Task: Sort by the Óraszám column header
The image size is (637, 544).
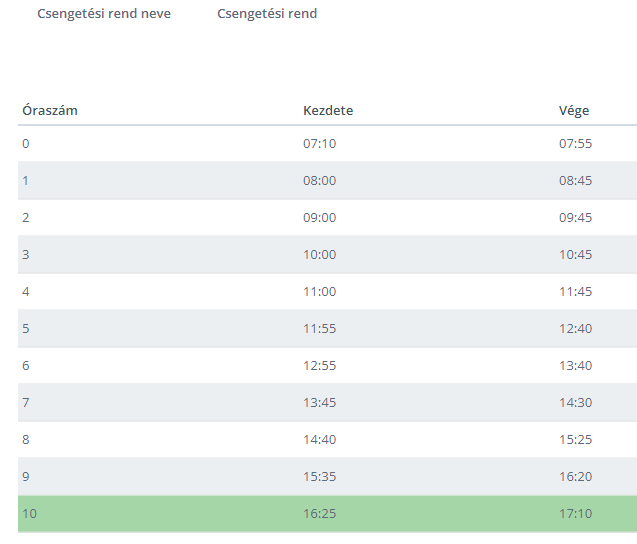Action: tap(50, 111)
